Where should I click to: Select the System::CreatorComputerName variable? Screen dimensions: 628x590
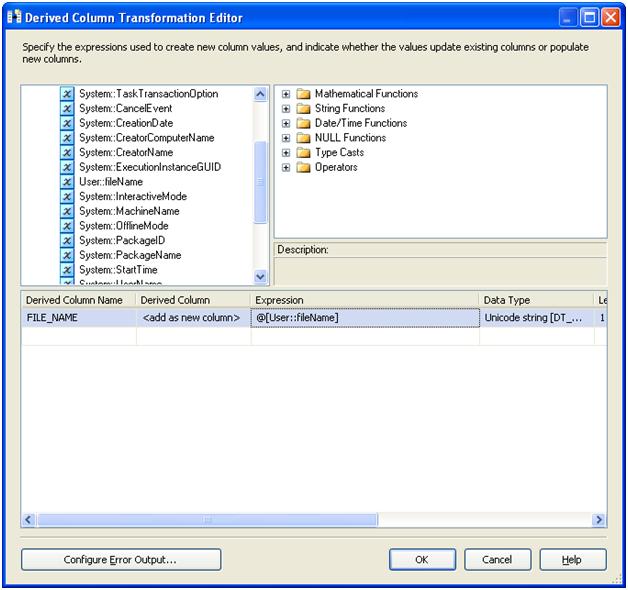[147, 138]
